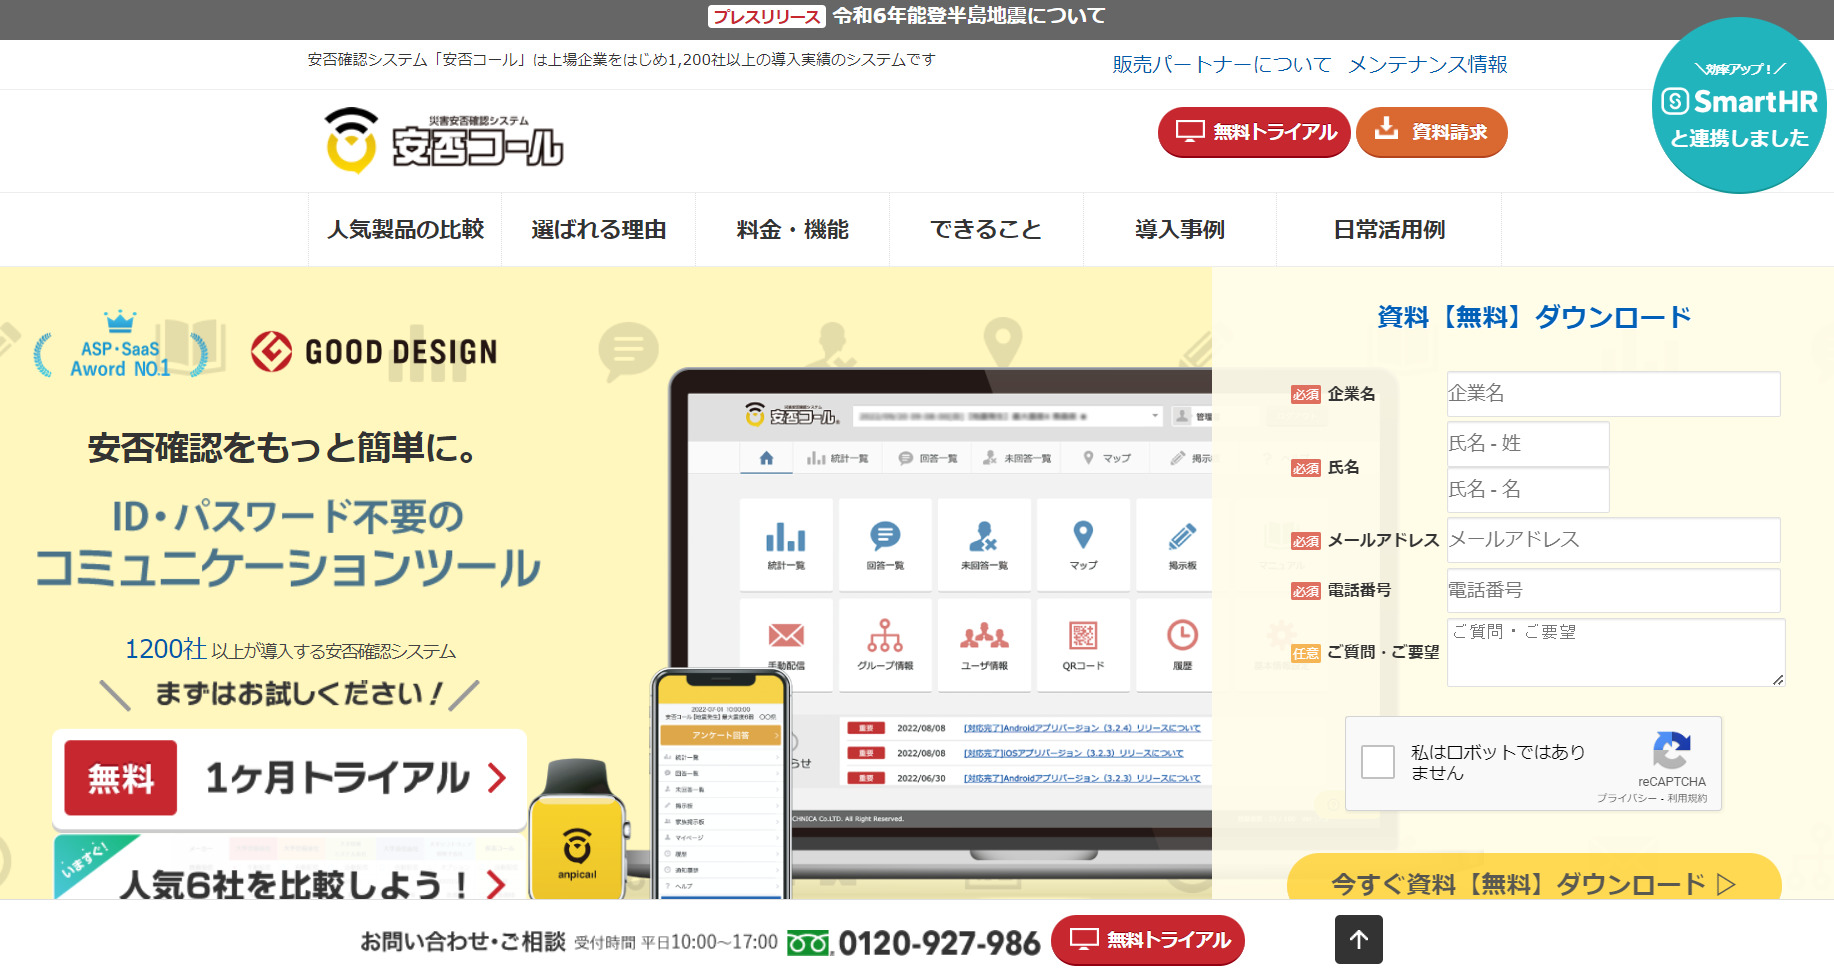Viewport: 1834px width, 969px height.
Task: Click 人気6社を比較しよう banner
Action: pos(289,868)
